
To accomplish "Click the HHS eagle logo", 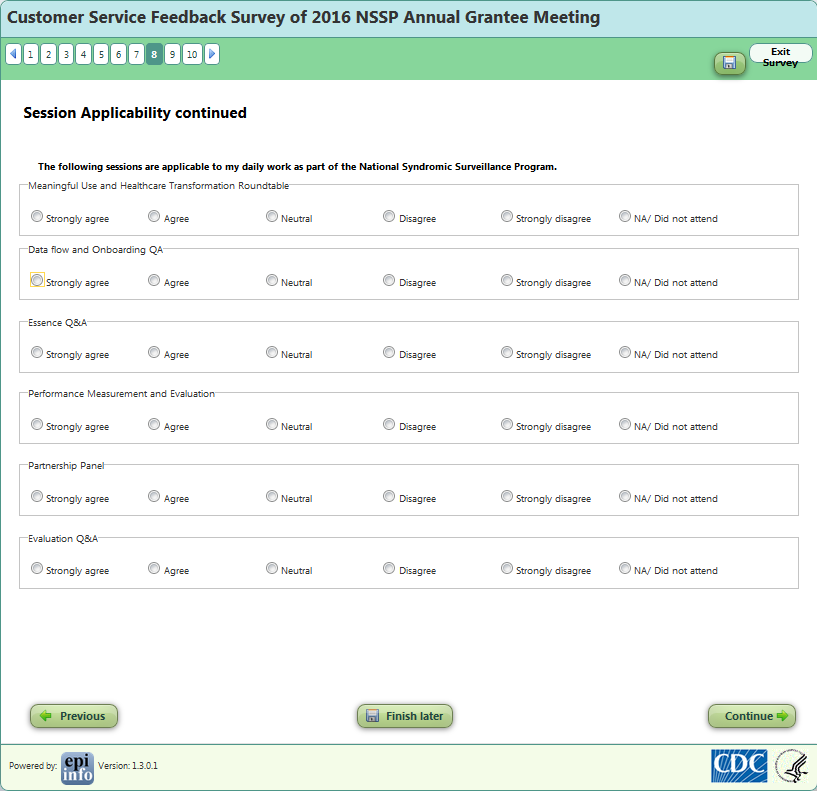I will (793, 765).
